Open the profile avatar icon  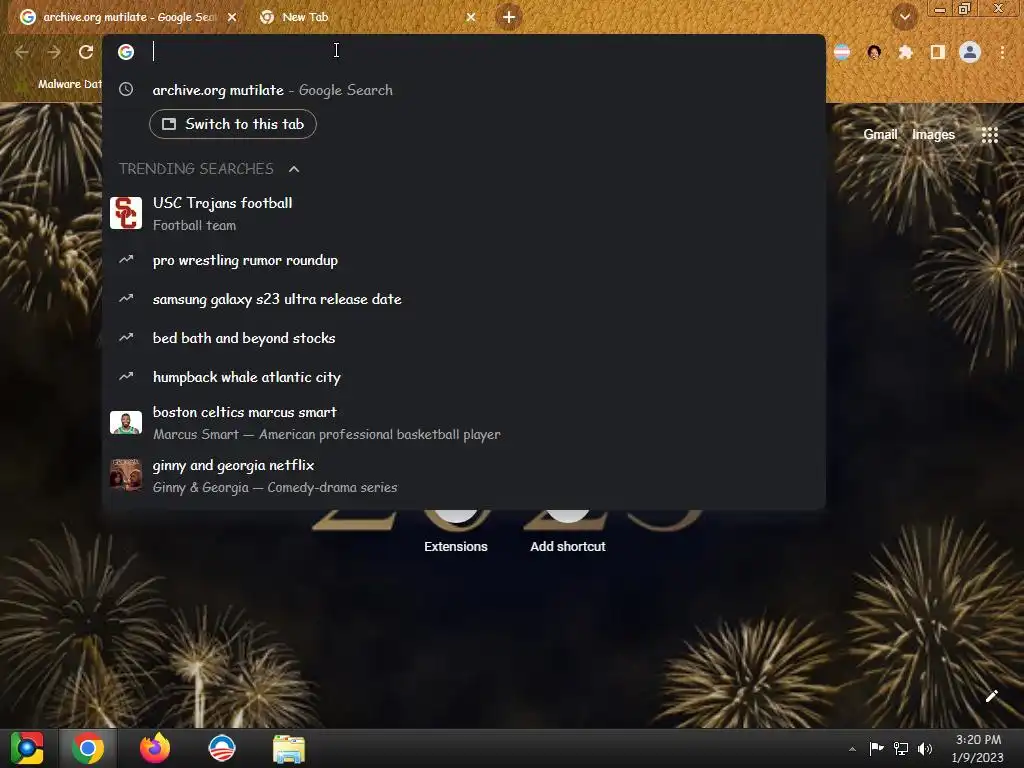970,52
